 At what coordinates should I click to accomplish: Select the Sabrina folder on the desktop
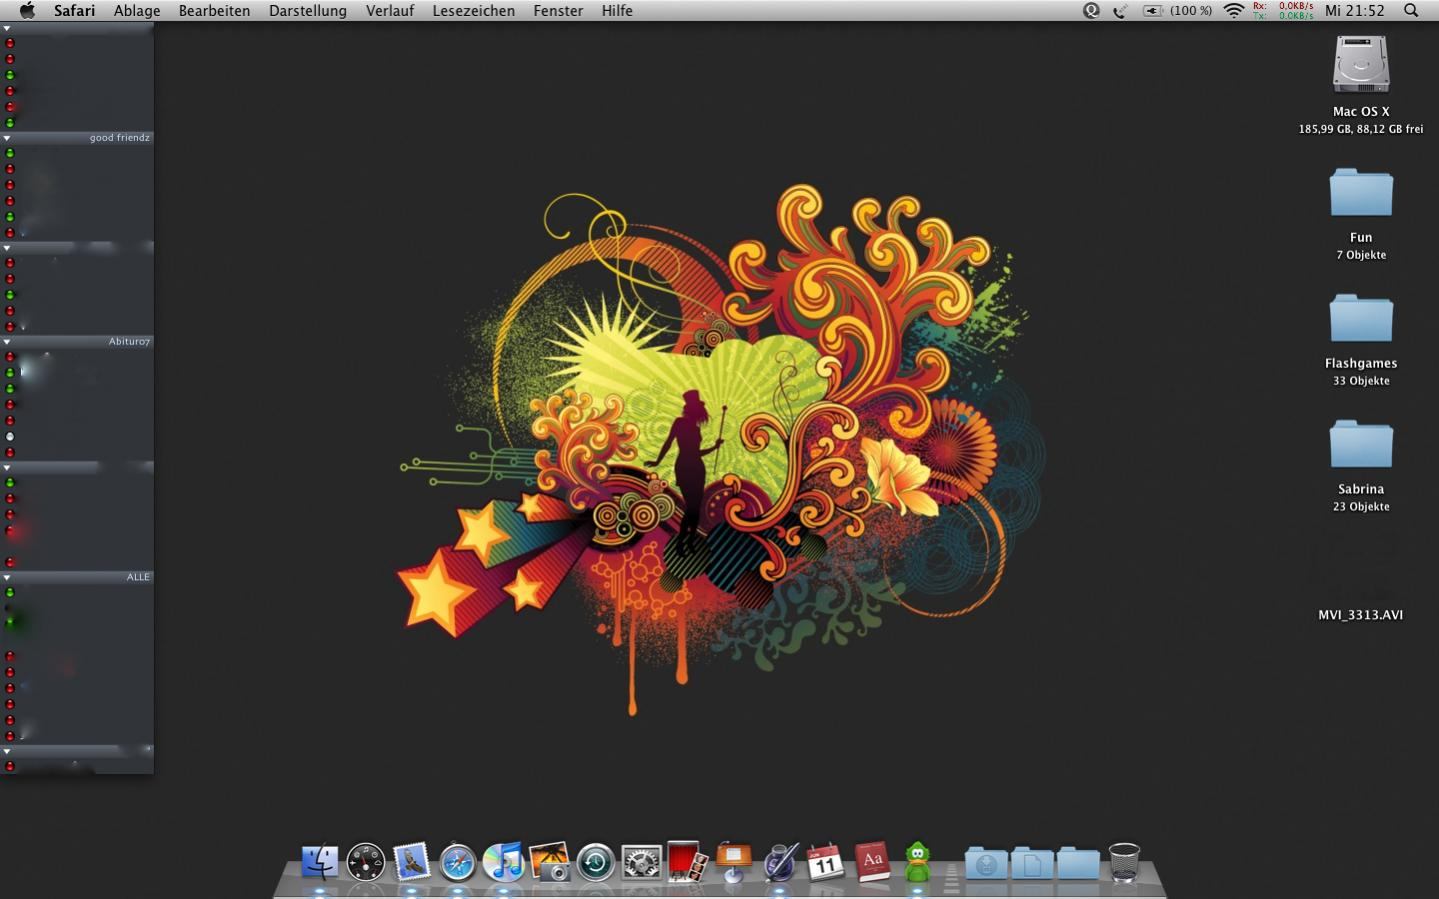click(x=1361, y=444)
